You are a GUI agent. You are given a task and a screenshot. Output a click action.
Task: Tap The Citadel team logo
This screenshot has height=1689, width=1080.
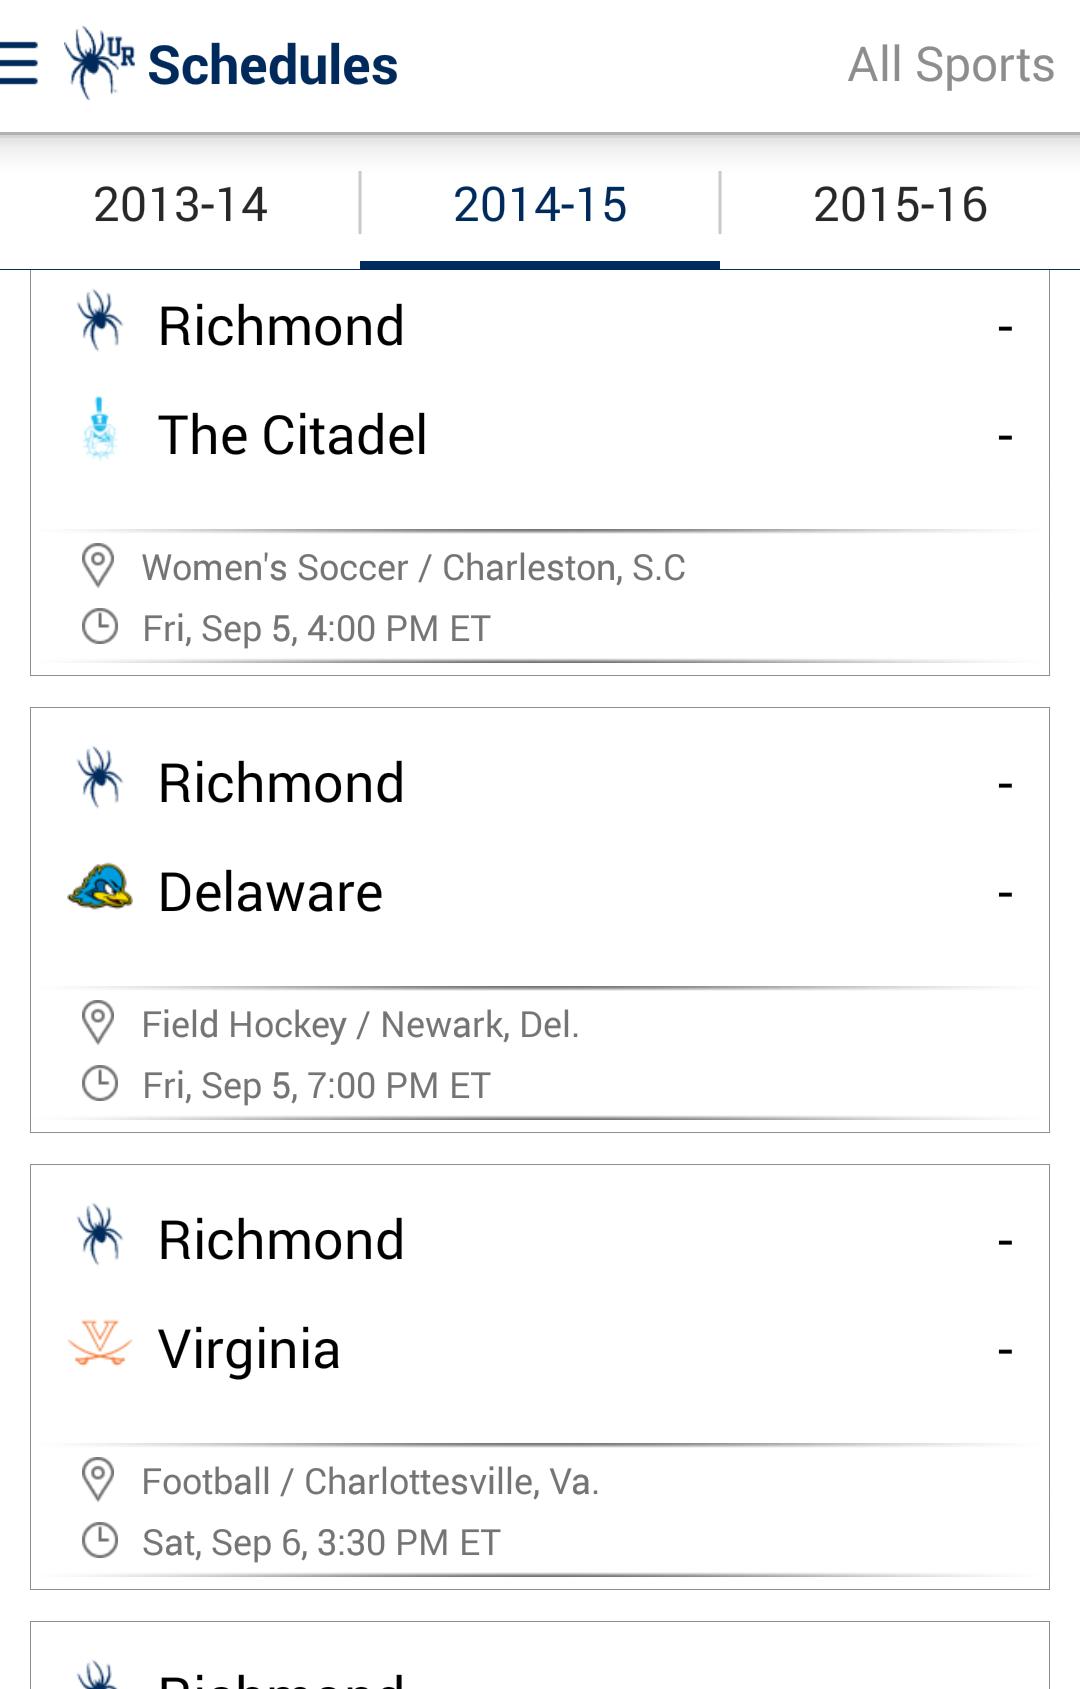pyautogui.click(x=99, y=430)
